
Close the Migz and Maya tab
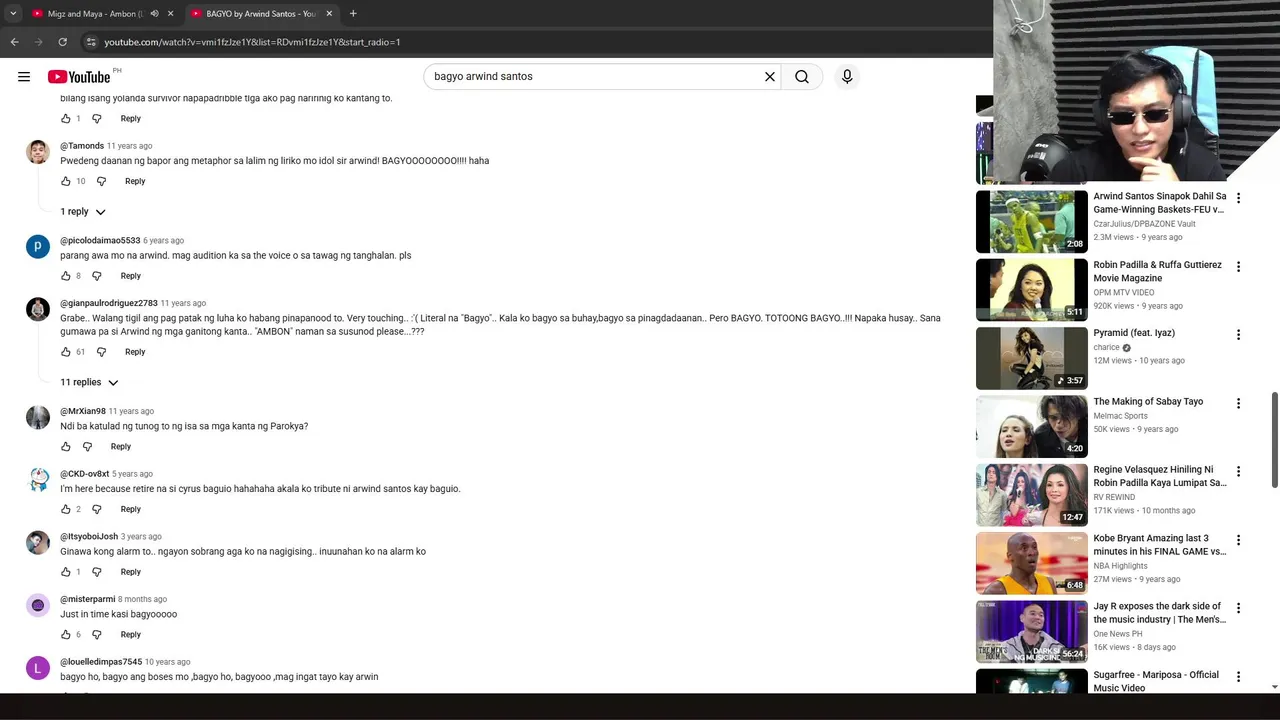click(170, 14)
